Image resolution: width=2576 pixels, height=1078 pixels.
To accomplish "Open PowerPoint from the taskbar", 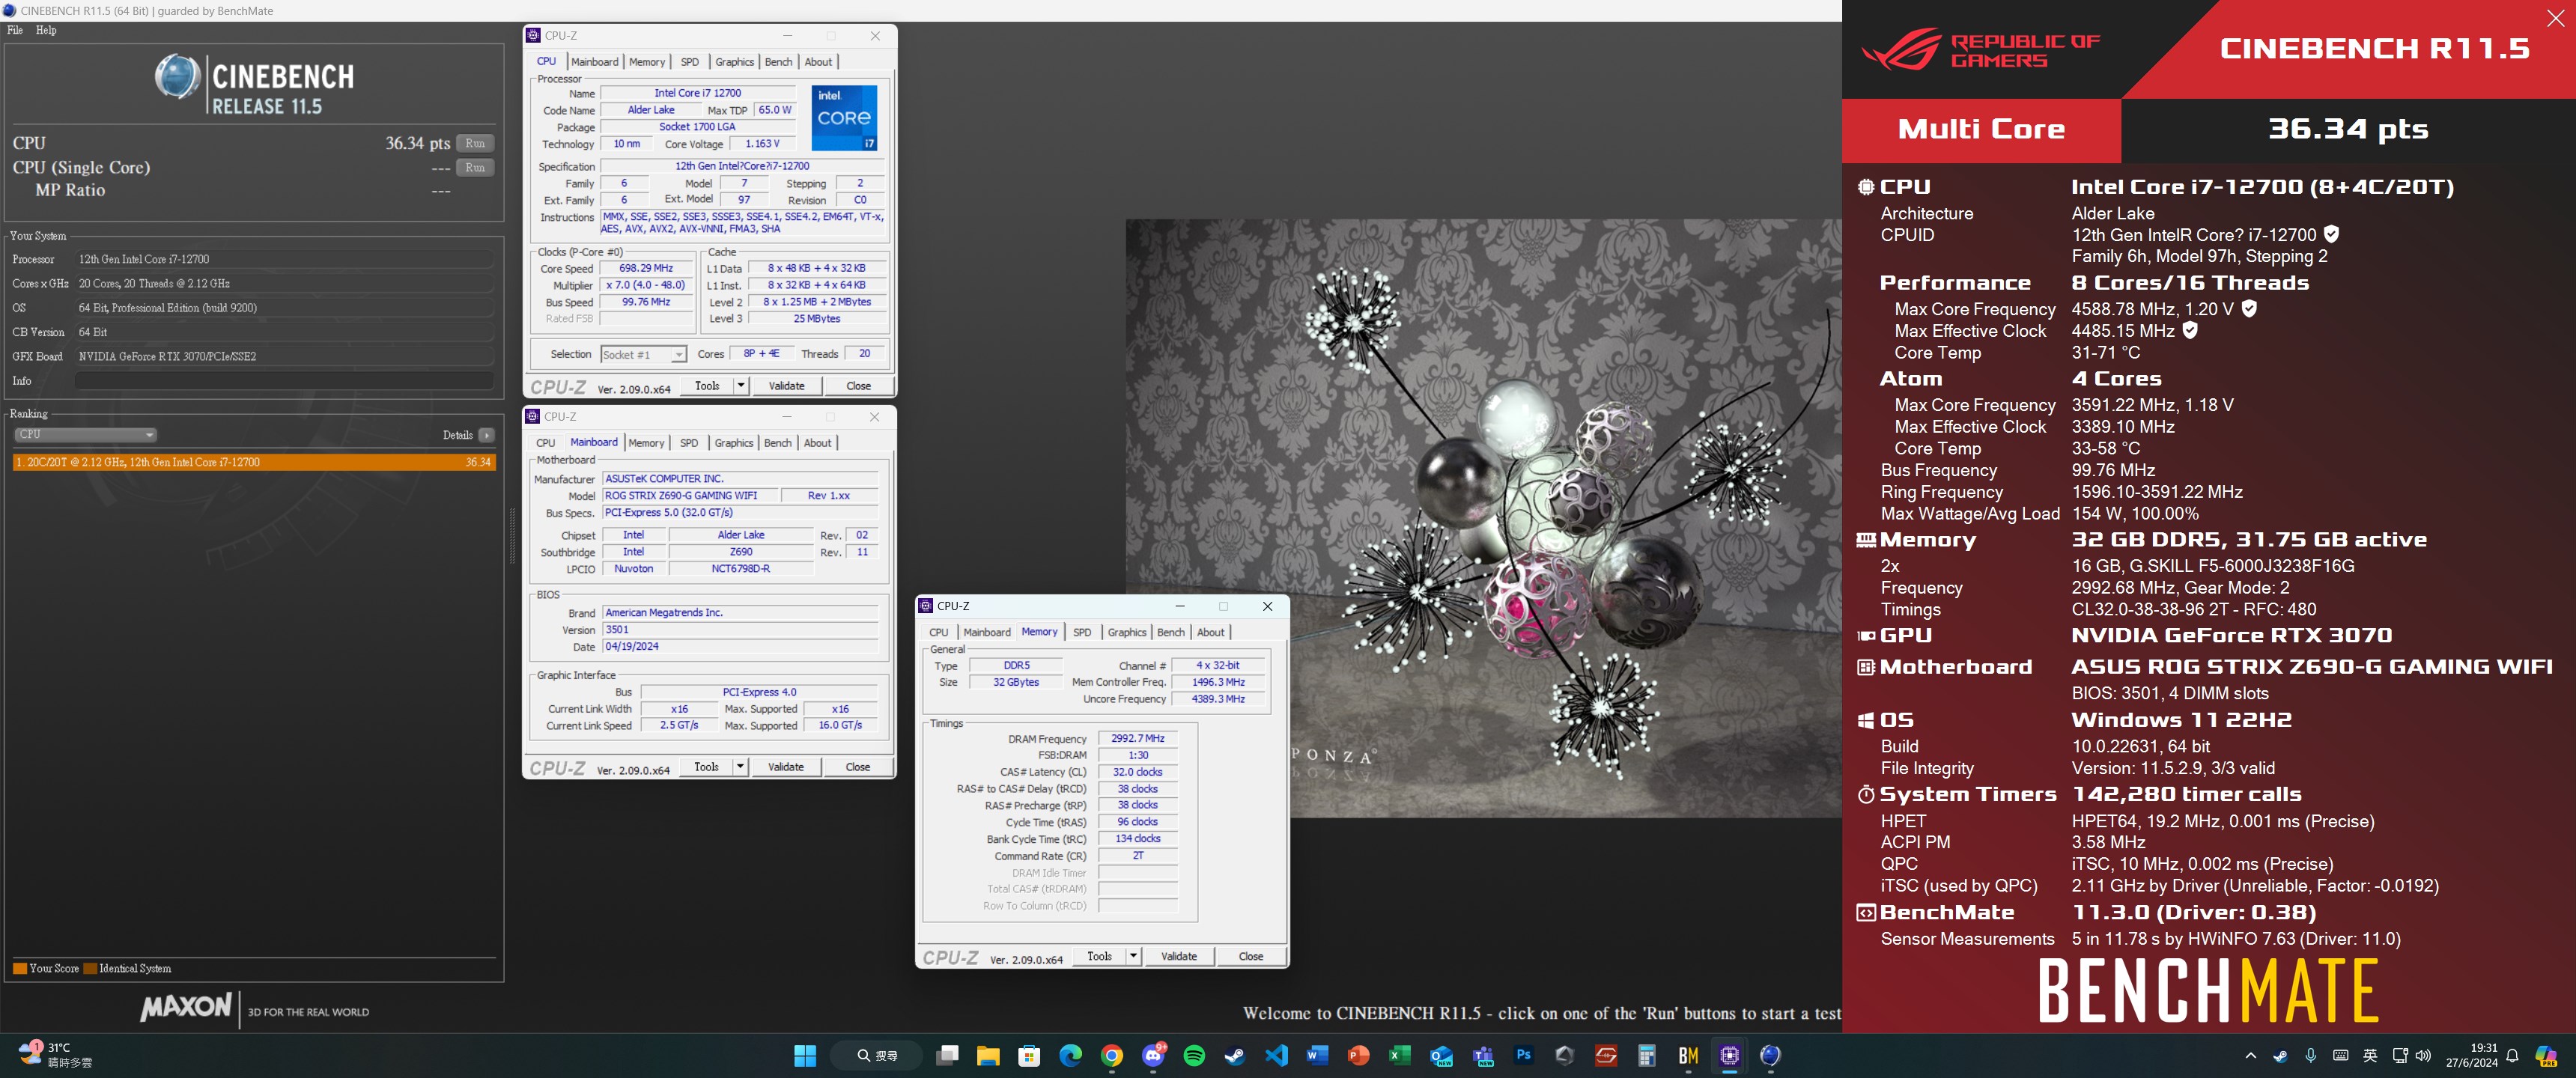I will point(1358,1056).
